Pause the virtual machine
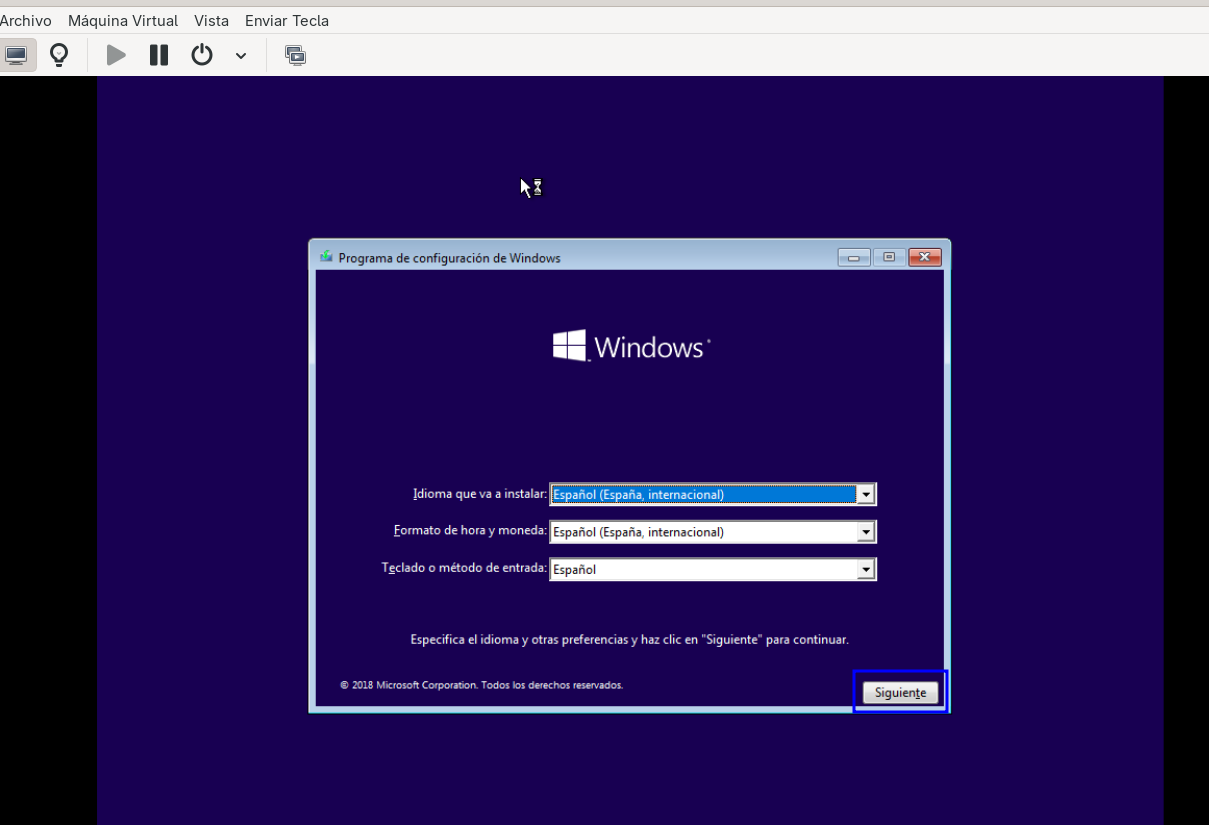 (x=159, y=55)
